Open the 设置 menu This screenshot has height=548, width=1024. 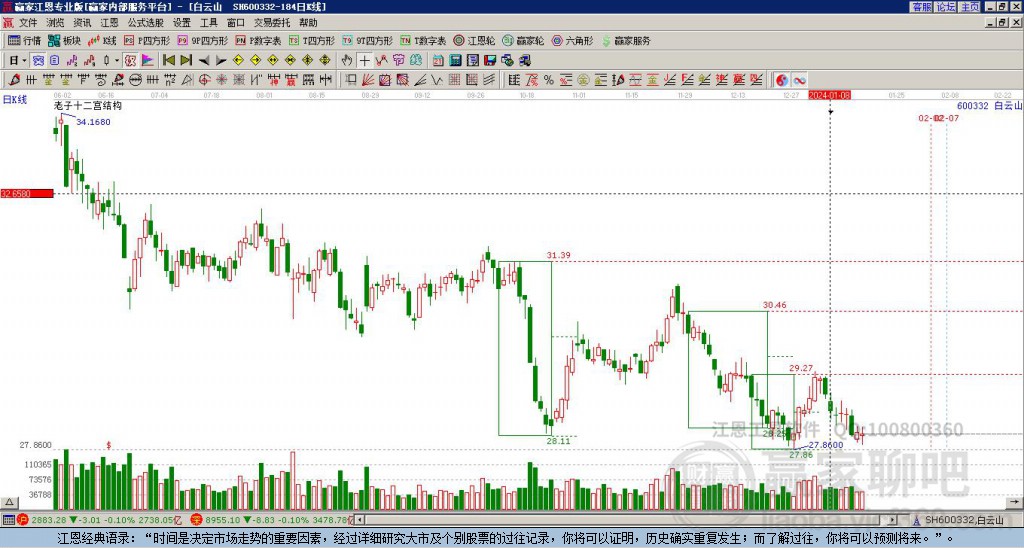[x=182, y=23]
